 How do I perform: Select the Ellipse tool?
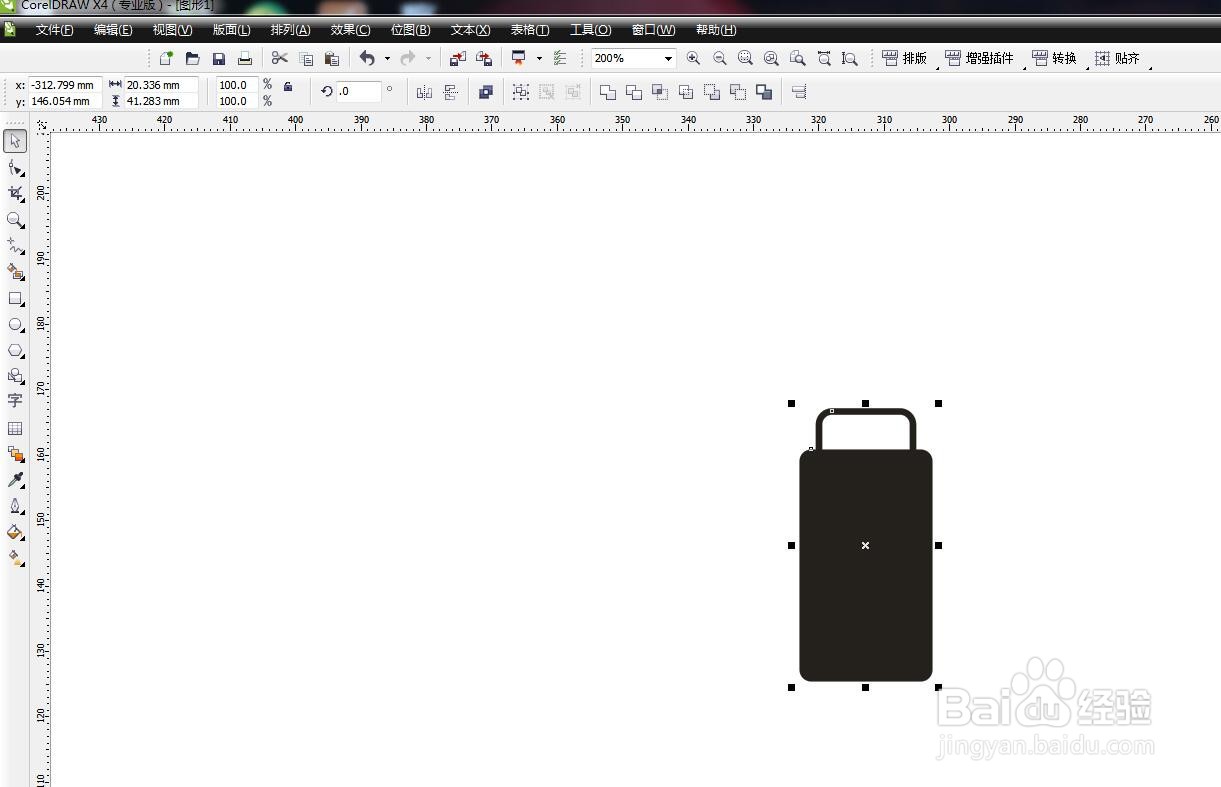coord(15,324)
